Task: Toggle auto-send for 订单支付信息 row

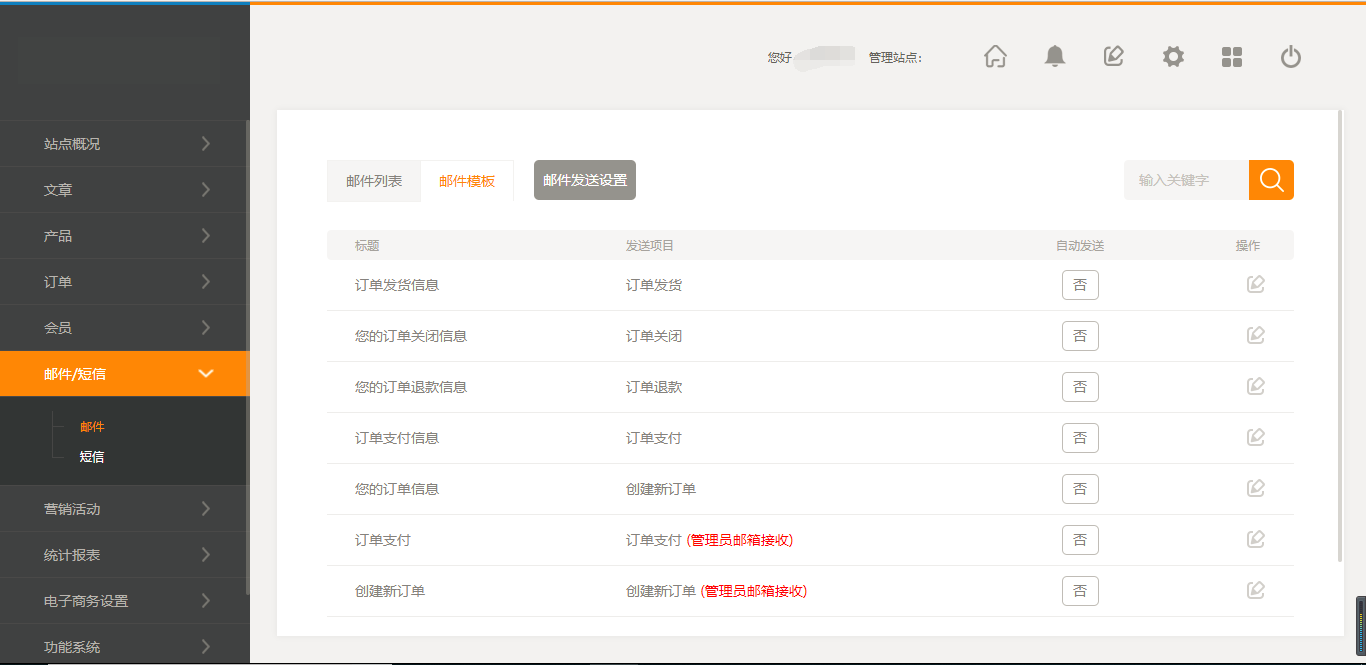Action: click(x=1080, y=438)
